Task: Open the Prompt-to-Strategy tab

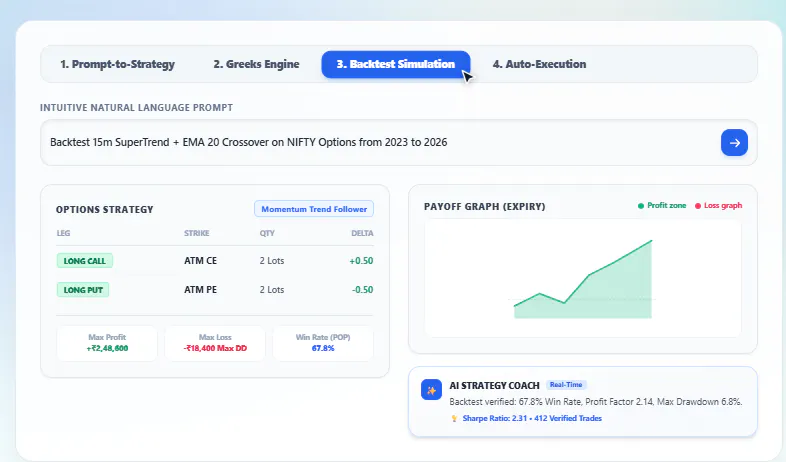Action: coord(117,64)
